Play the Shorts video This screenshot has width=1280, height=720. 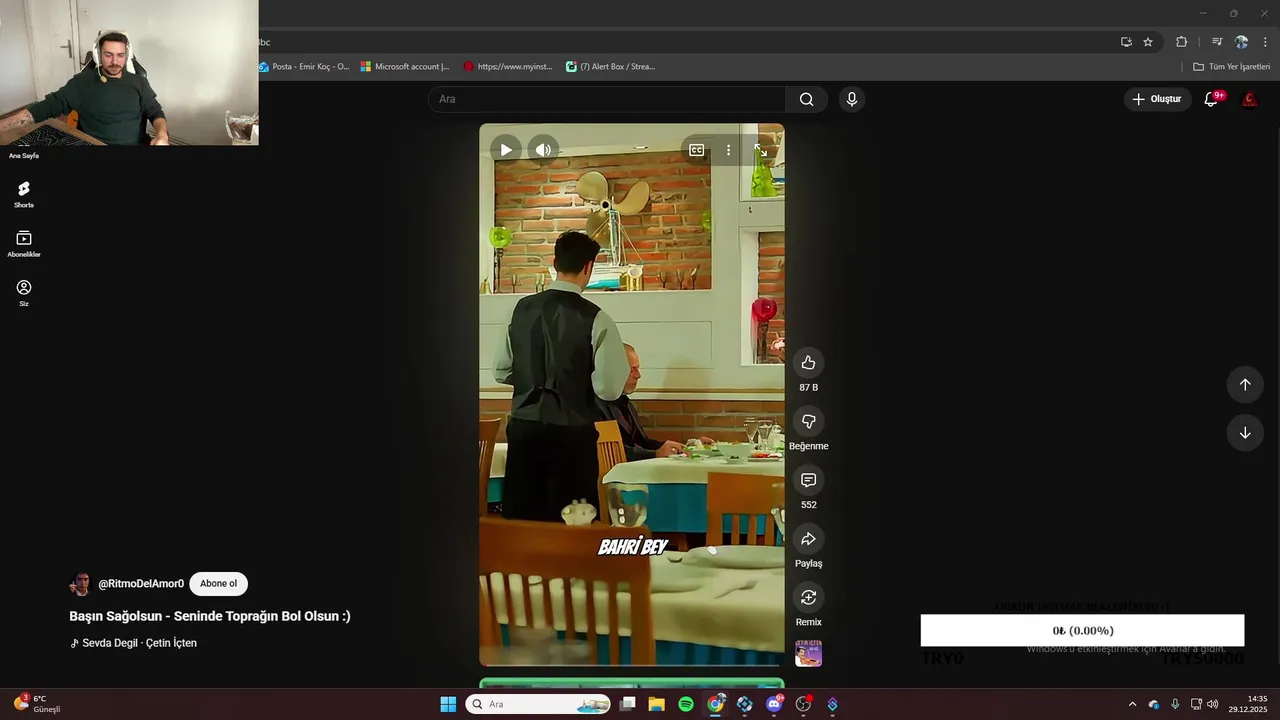click(x=506, y=150)
